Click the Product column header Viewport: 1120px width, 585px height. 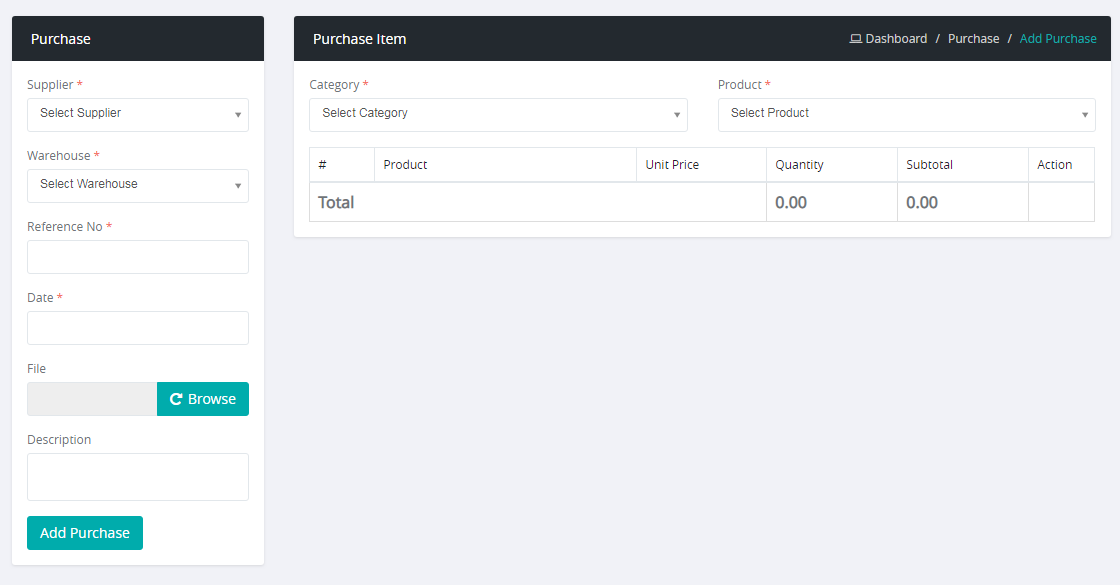coord(406,165)
